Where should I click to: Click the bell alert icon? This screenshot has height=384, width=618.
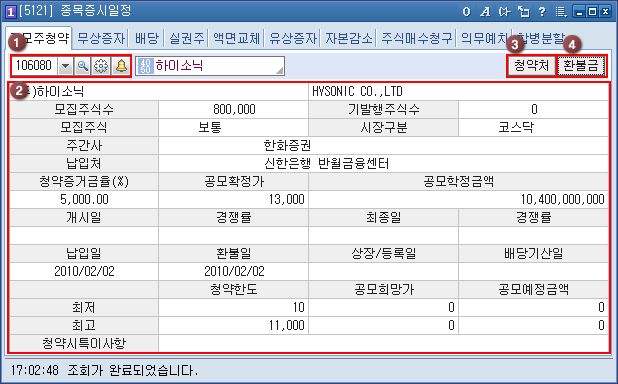(x=121, y=66)
